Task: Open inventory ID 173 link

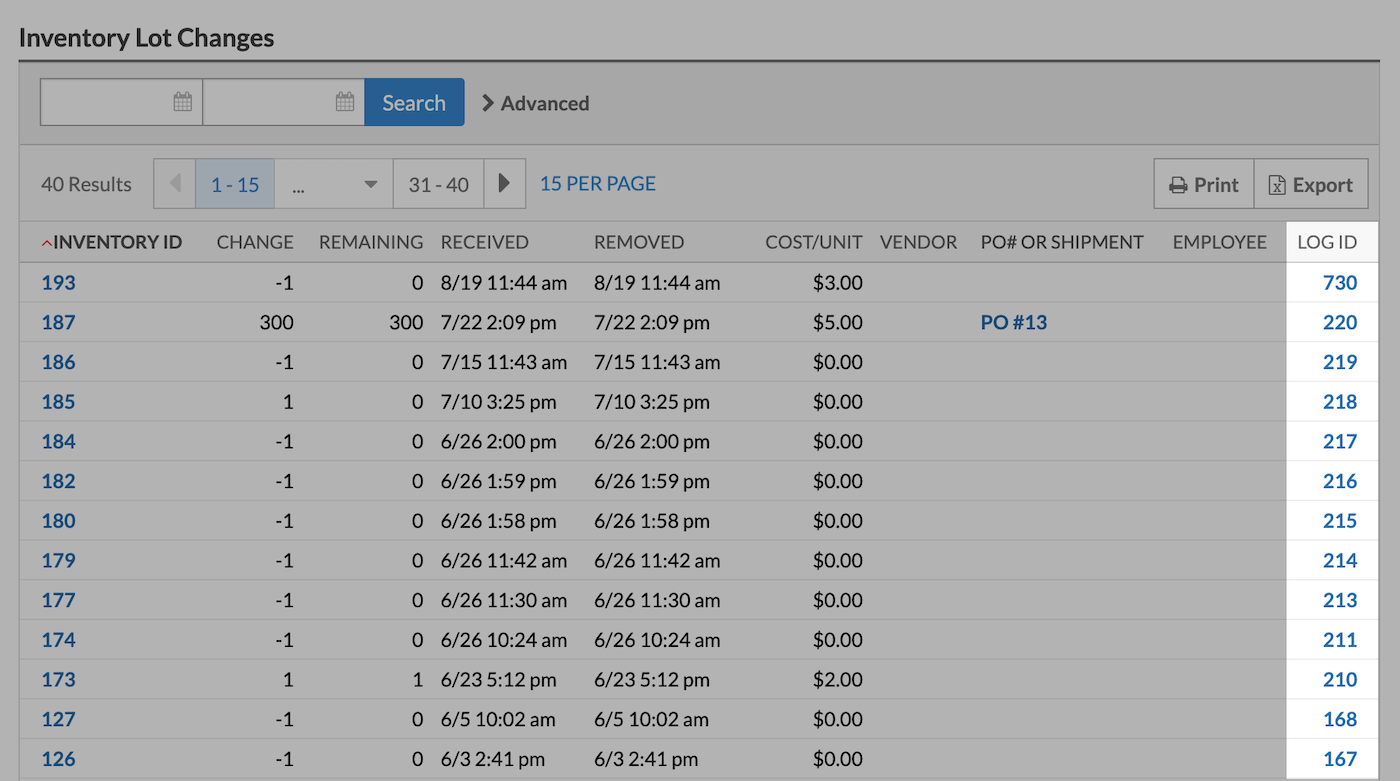Action: coord(58,680)
